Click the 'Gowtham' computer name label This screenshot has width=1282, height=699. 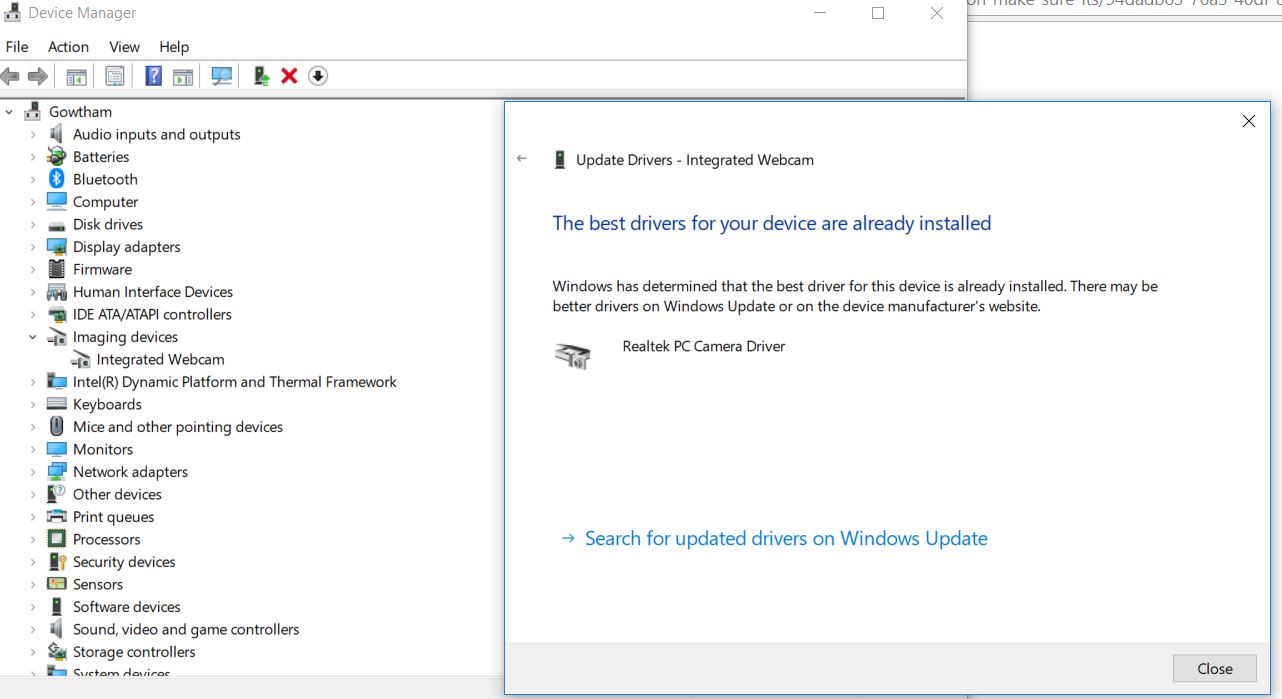point(80,112)
